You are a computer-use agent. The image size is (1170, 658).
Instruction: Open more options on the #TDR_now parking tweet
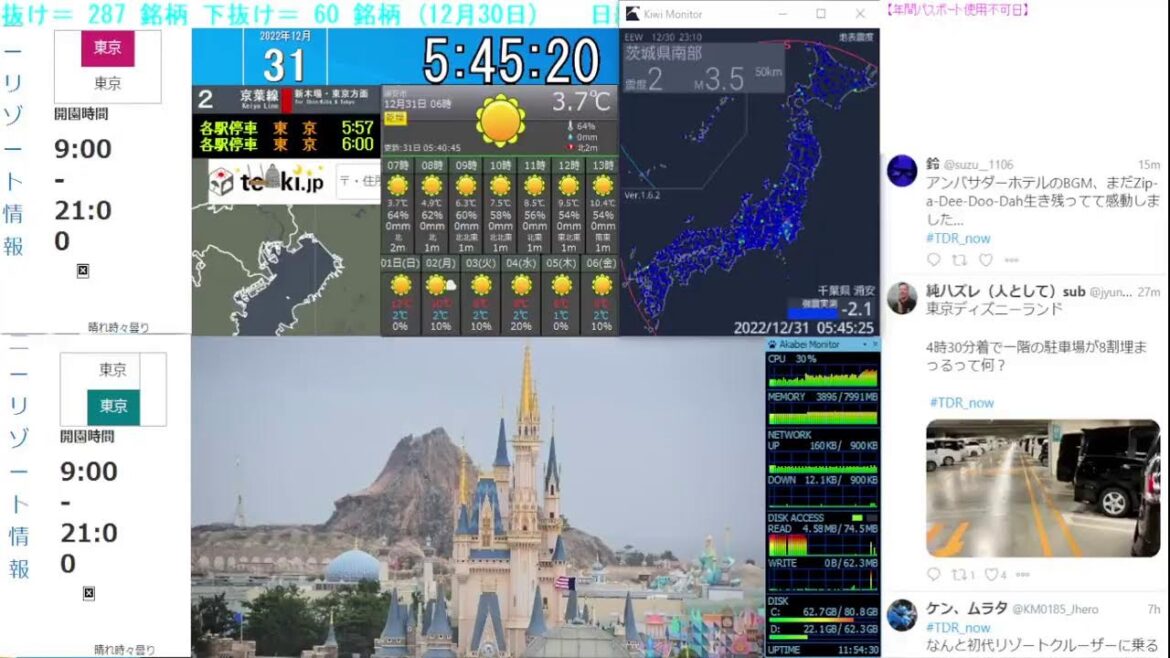pos(1025,573)
